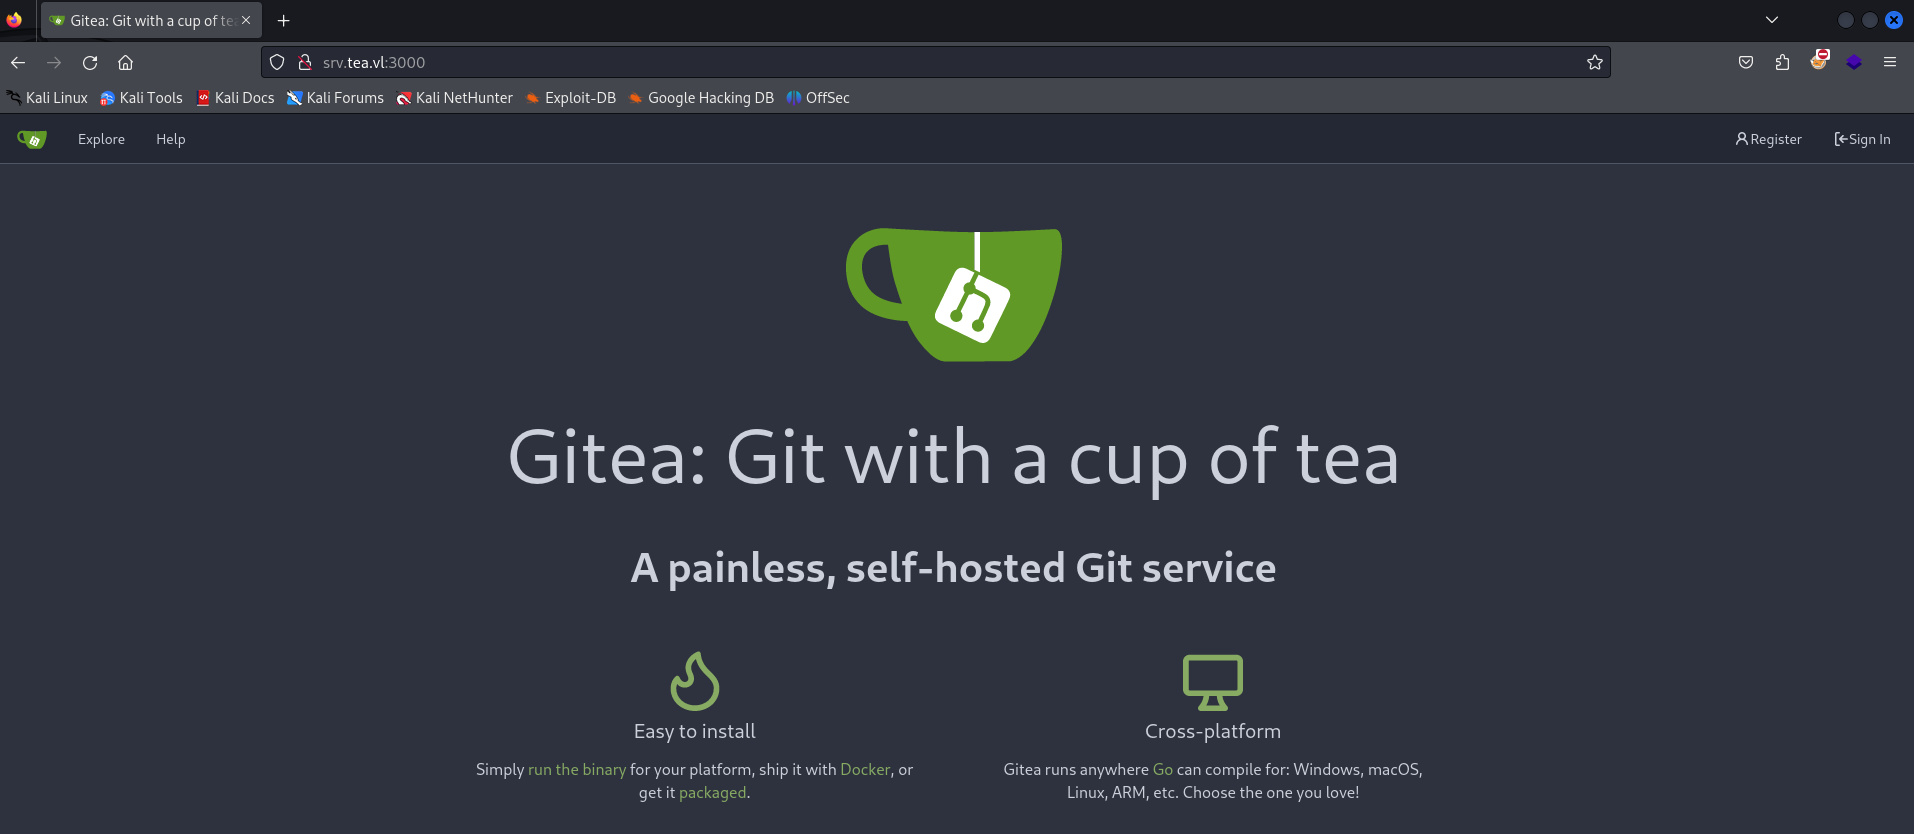Expand the list all tabs chevron

(x=1772, y=20)
